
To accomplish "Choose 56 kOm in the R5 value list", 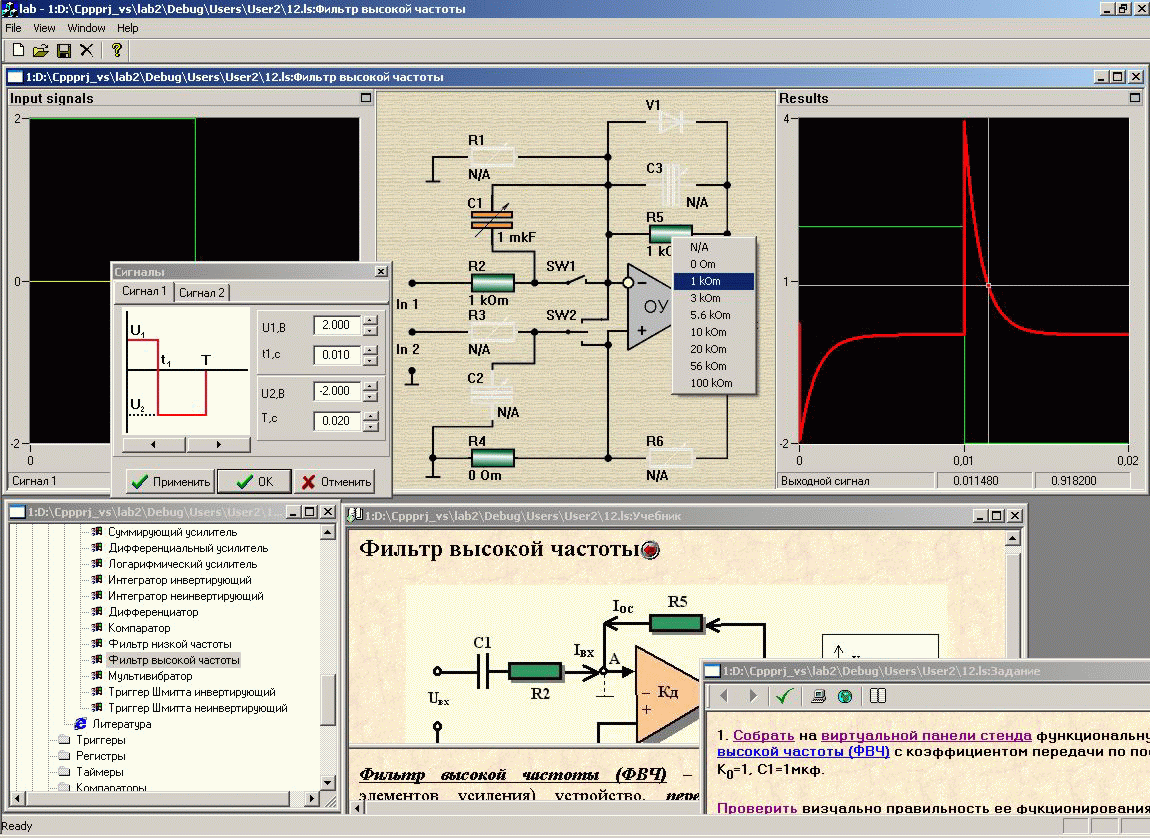I will point(714,366).
